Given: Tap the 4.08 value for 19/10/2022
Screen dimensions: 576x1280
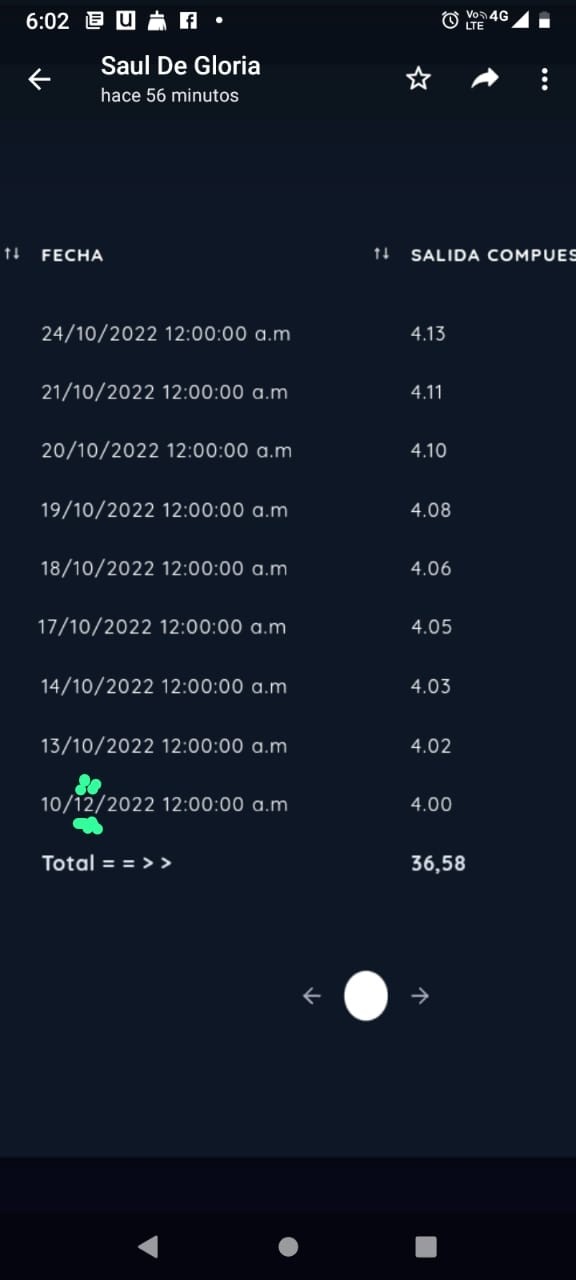Looking at the screenshot, I should 431,510.
